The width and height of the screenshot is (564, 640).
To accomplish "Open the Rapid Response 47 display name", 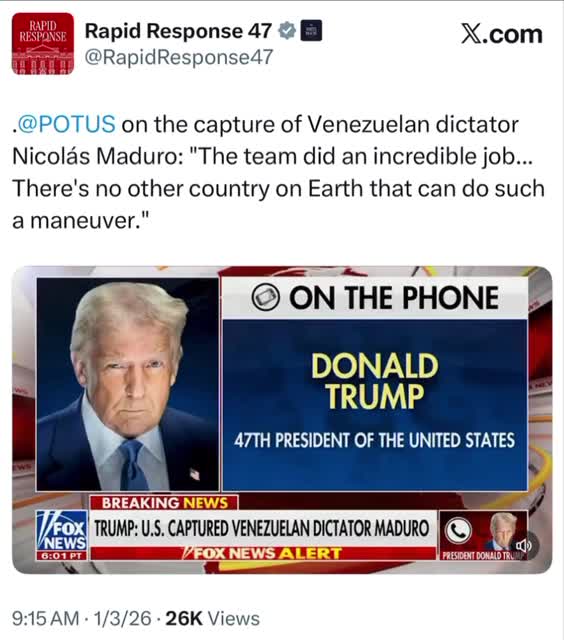I will coord(178,31).
